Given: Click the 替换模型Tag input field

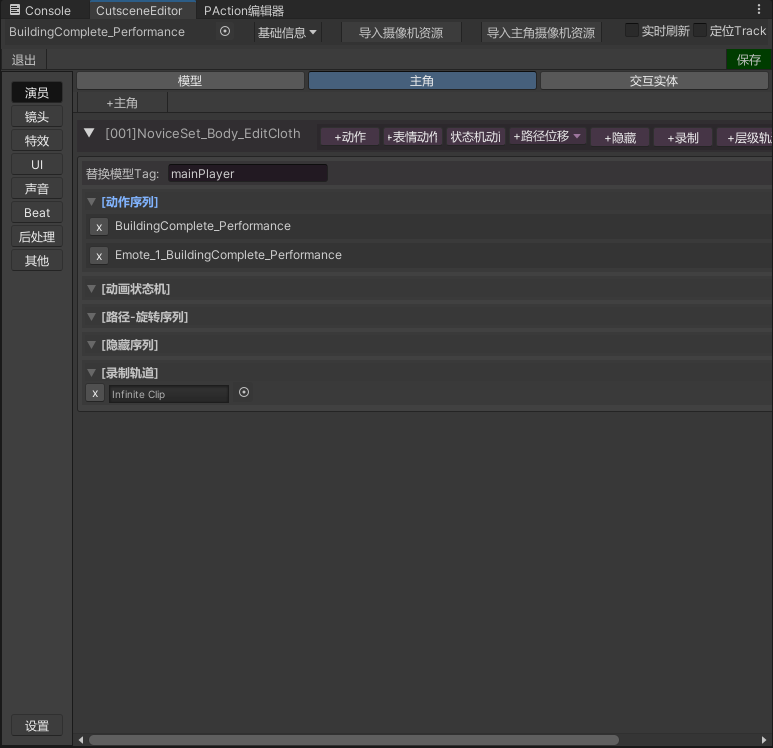Looking at the screenshot, I should click(x=247, y=173).
